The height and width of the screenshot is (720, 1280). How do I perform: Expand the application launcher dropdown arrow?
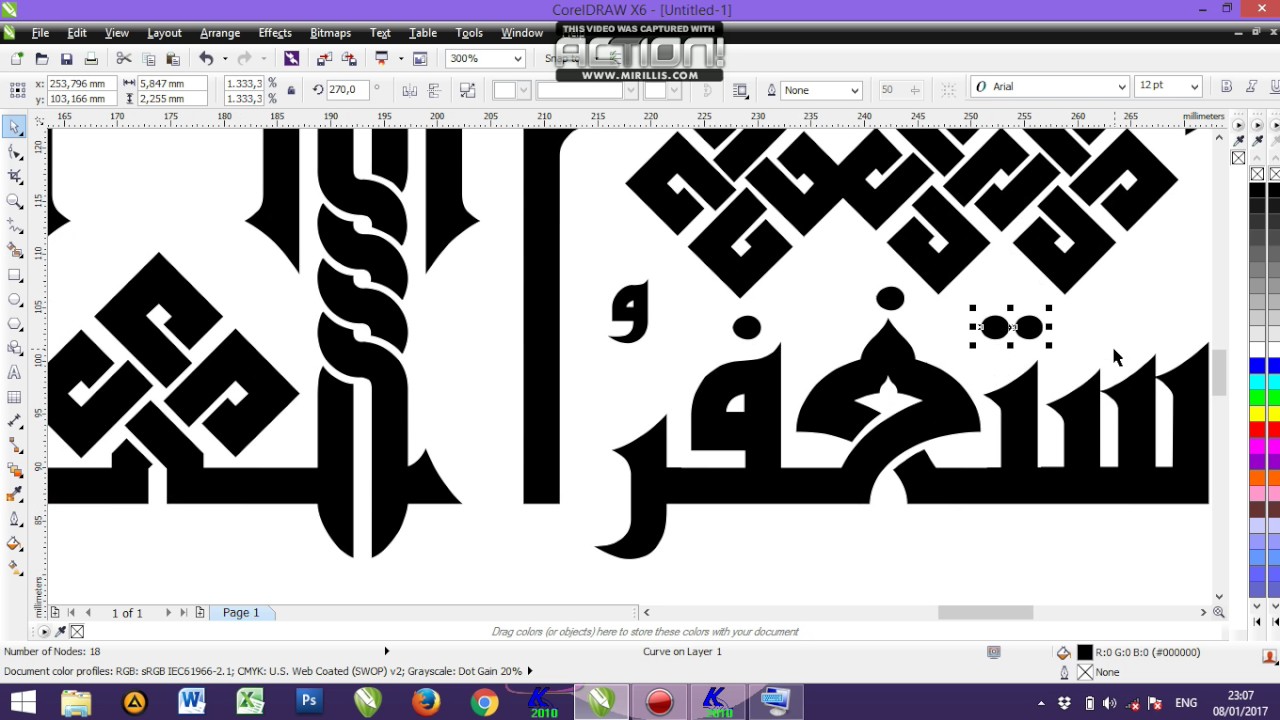tap(401, 59)
